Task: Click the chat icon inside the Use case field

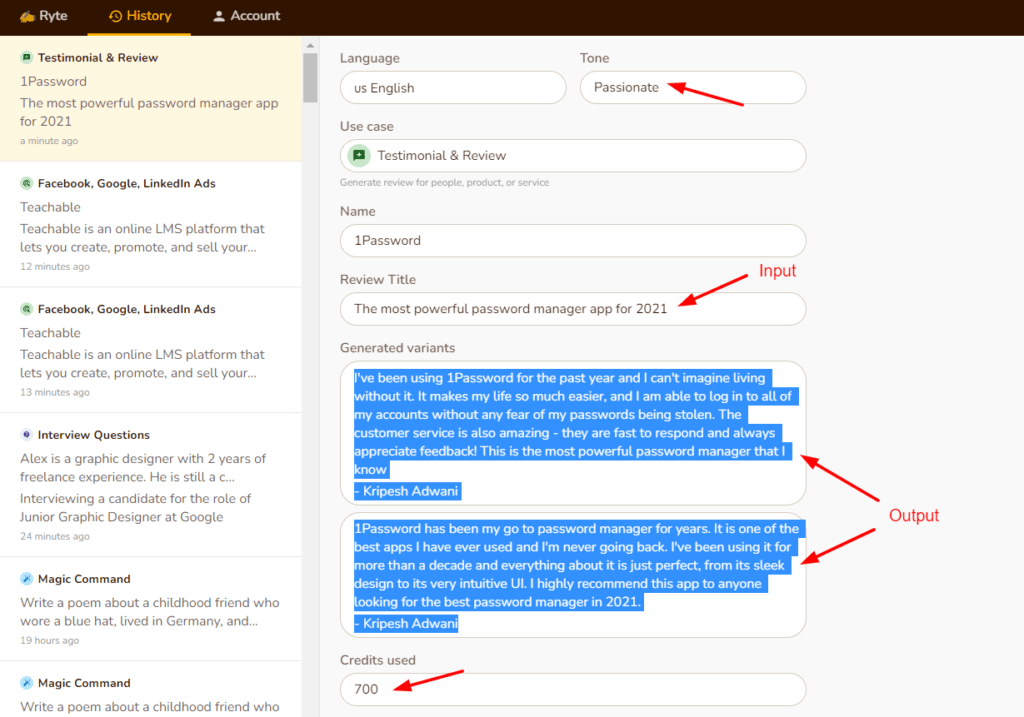Action: [359, 156]
